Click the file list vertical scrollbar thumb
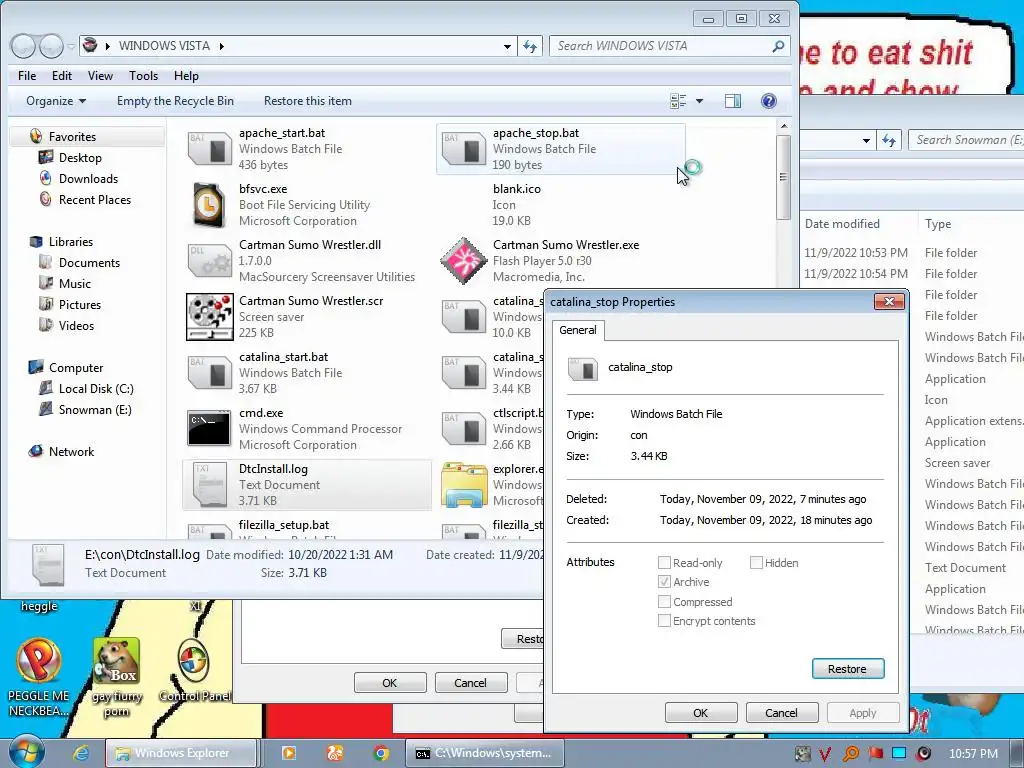Image resolution: width=1024 pixels, height=768 pixels. click(x=784, y=176)
